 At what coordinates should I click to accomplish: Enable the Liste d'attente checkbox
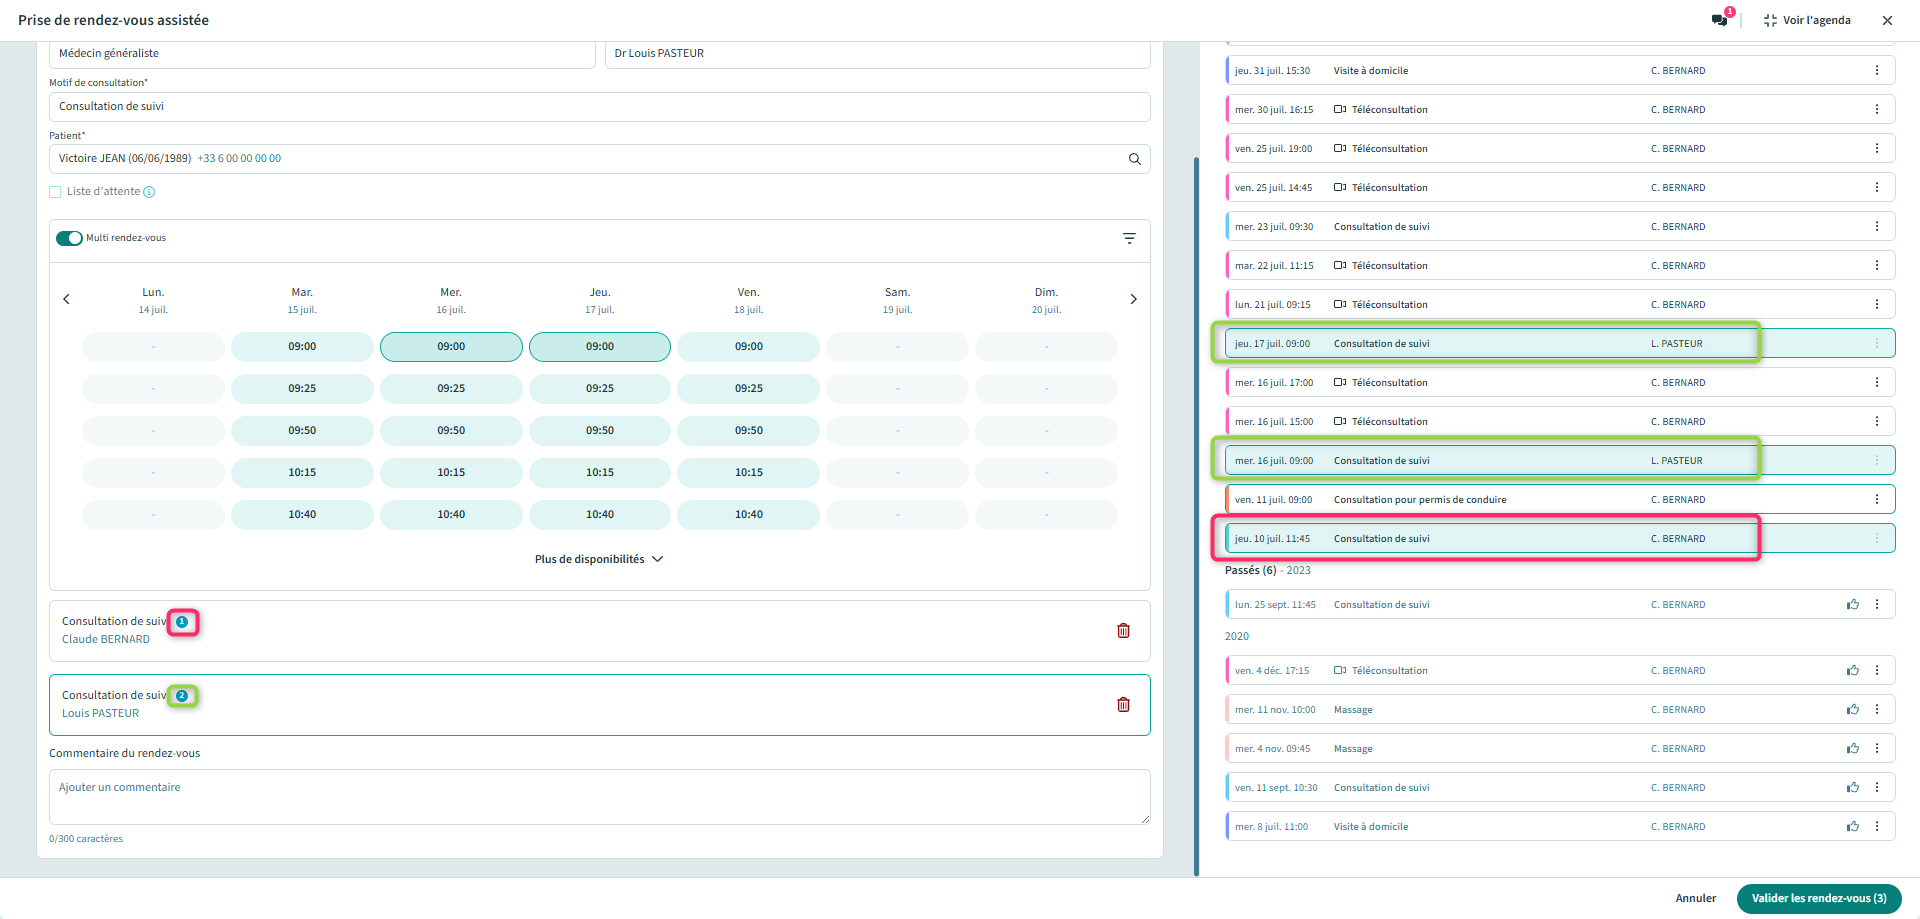click(x=56, y=192)
